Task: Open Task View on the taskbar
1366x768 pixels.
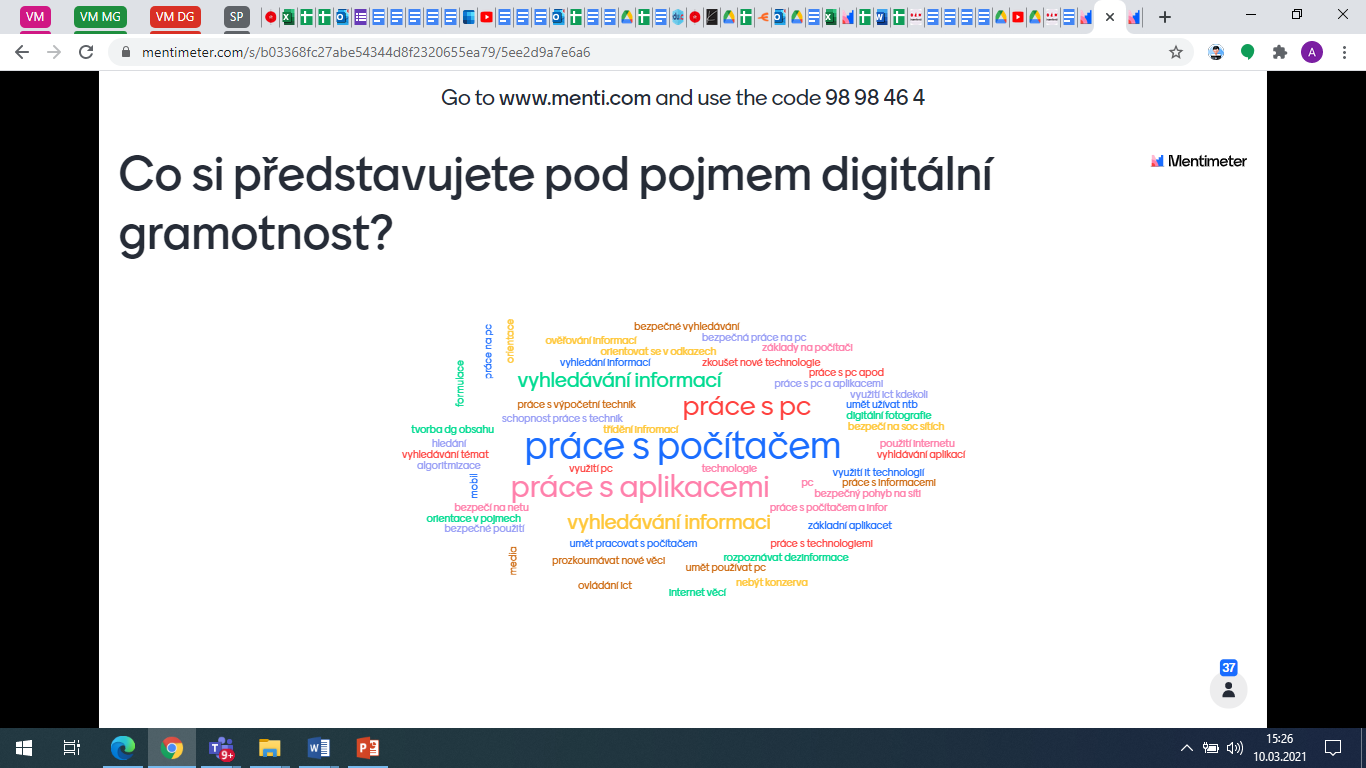Action: [x=71, y=747]
